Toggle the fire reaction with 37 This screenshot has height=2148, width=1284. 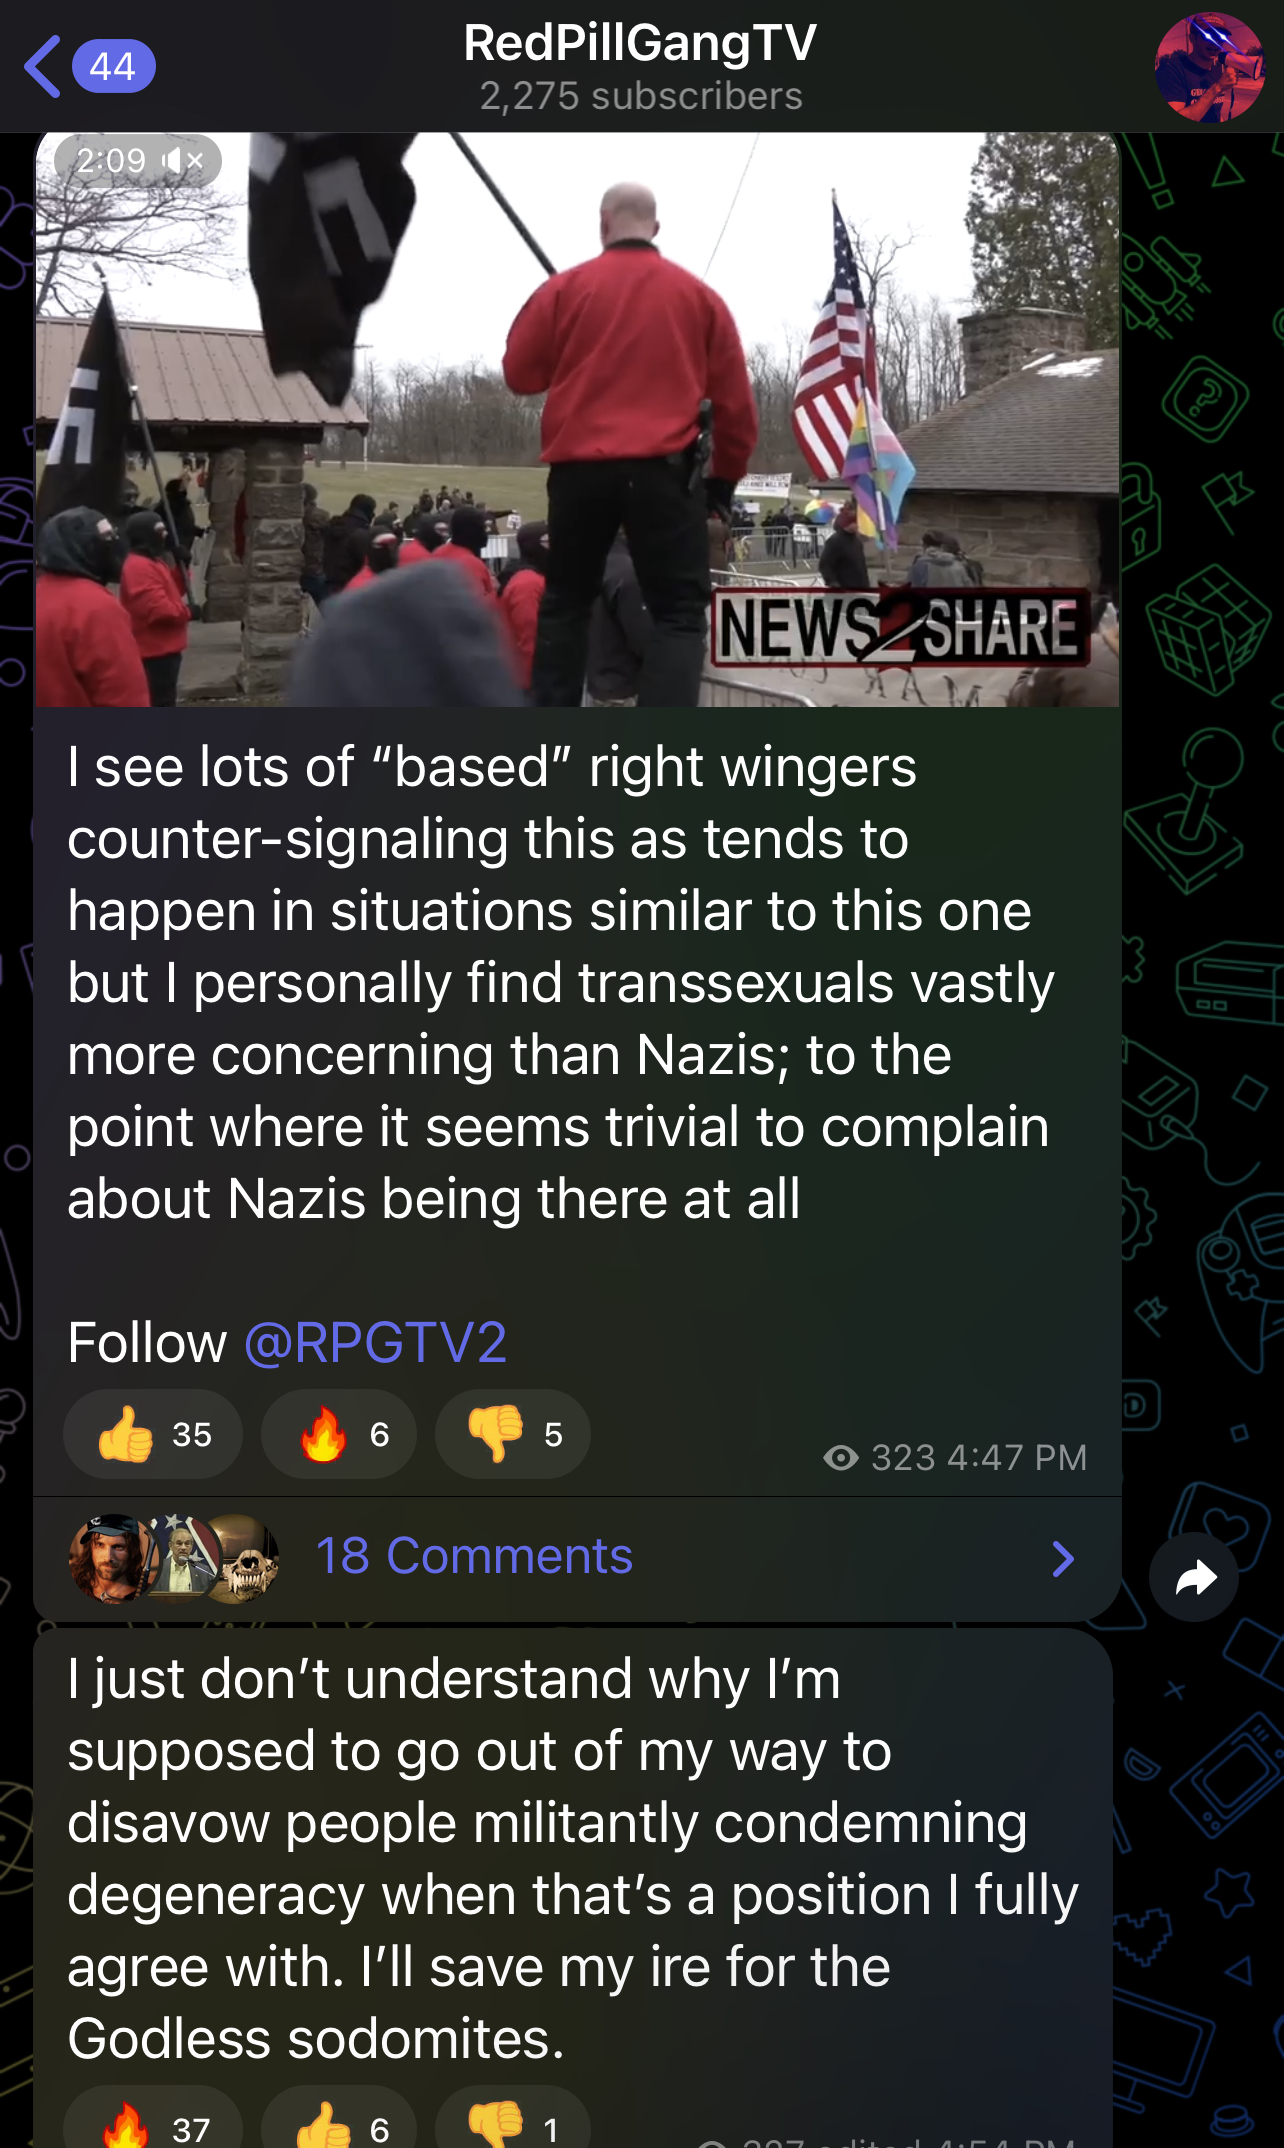point(152,2120)
